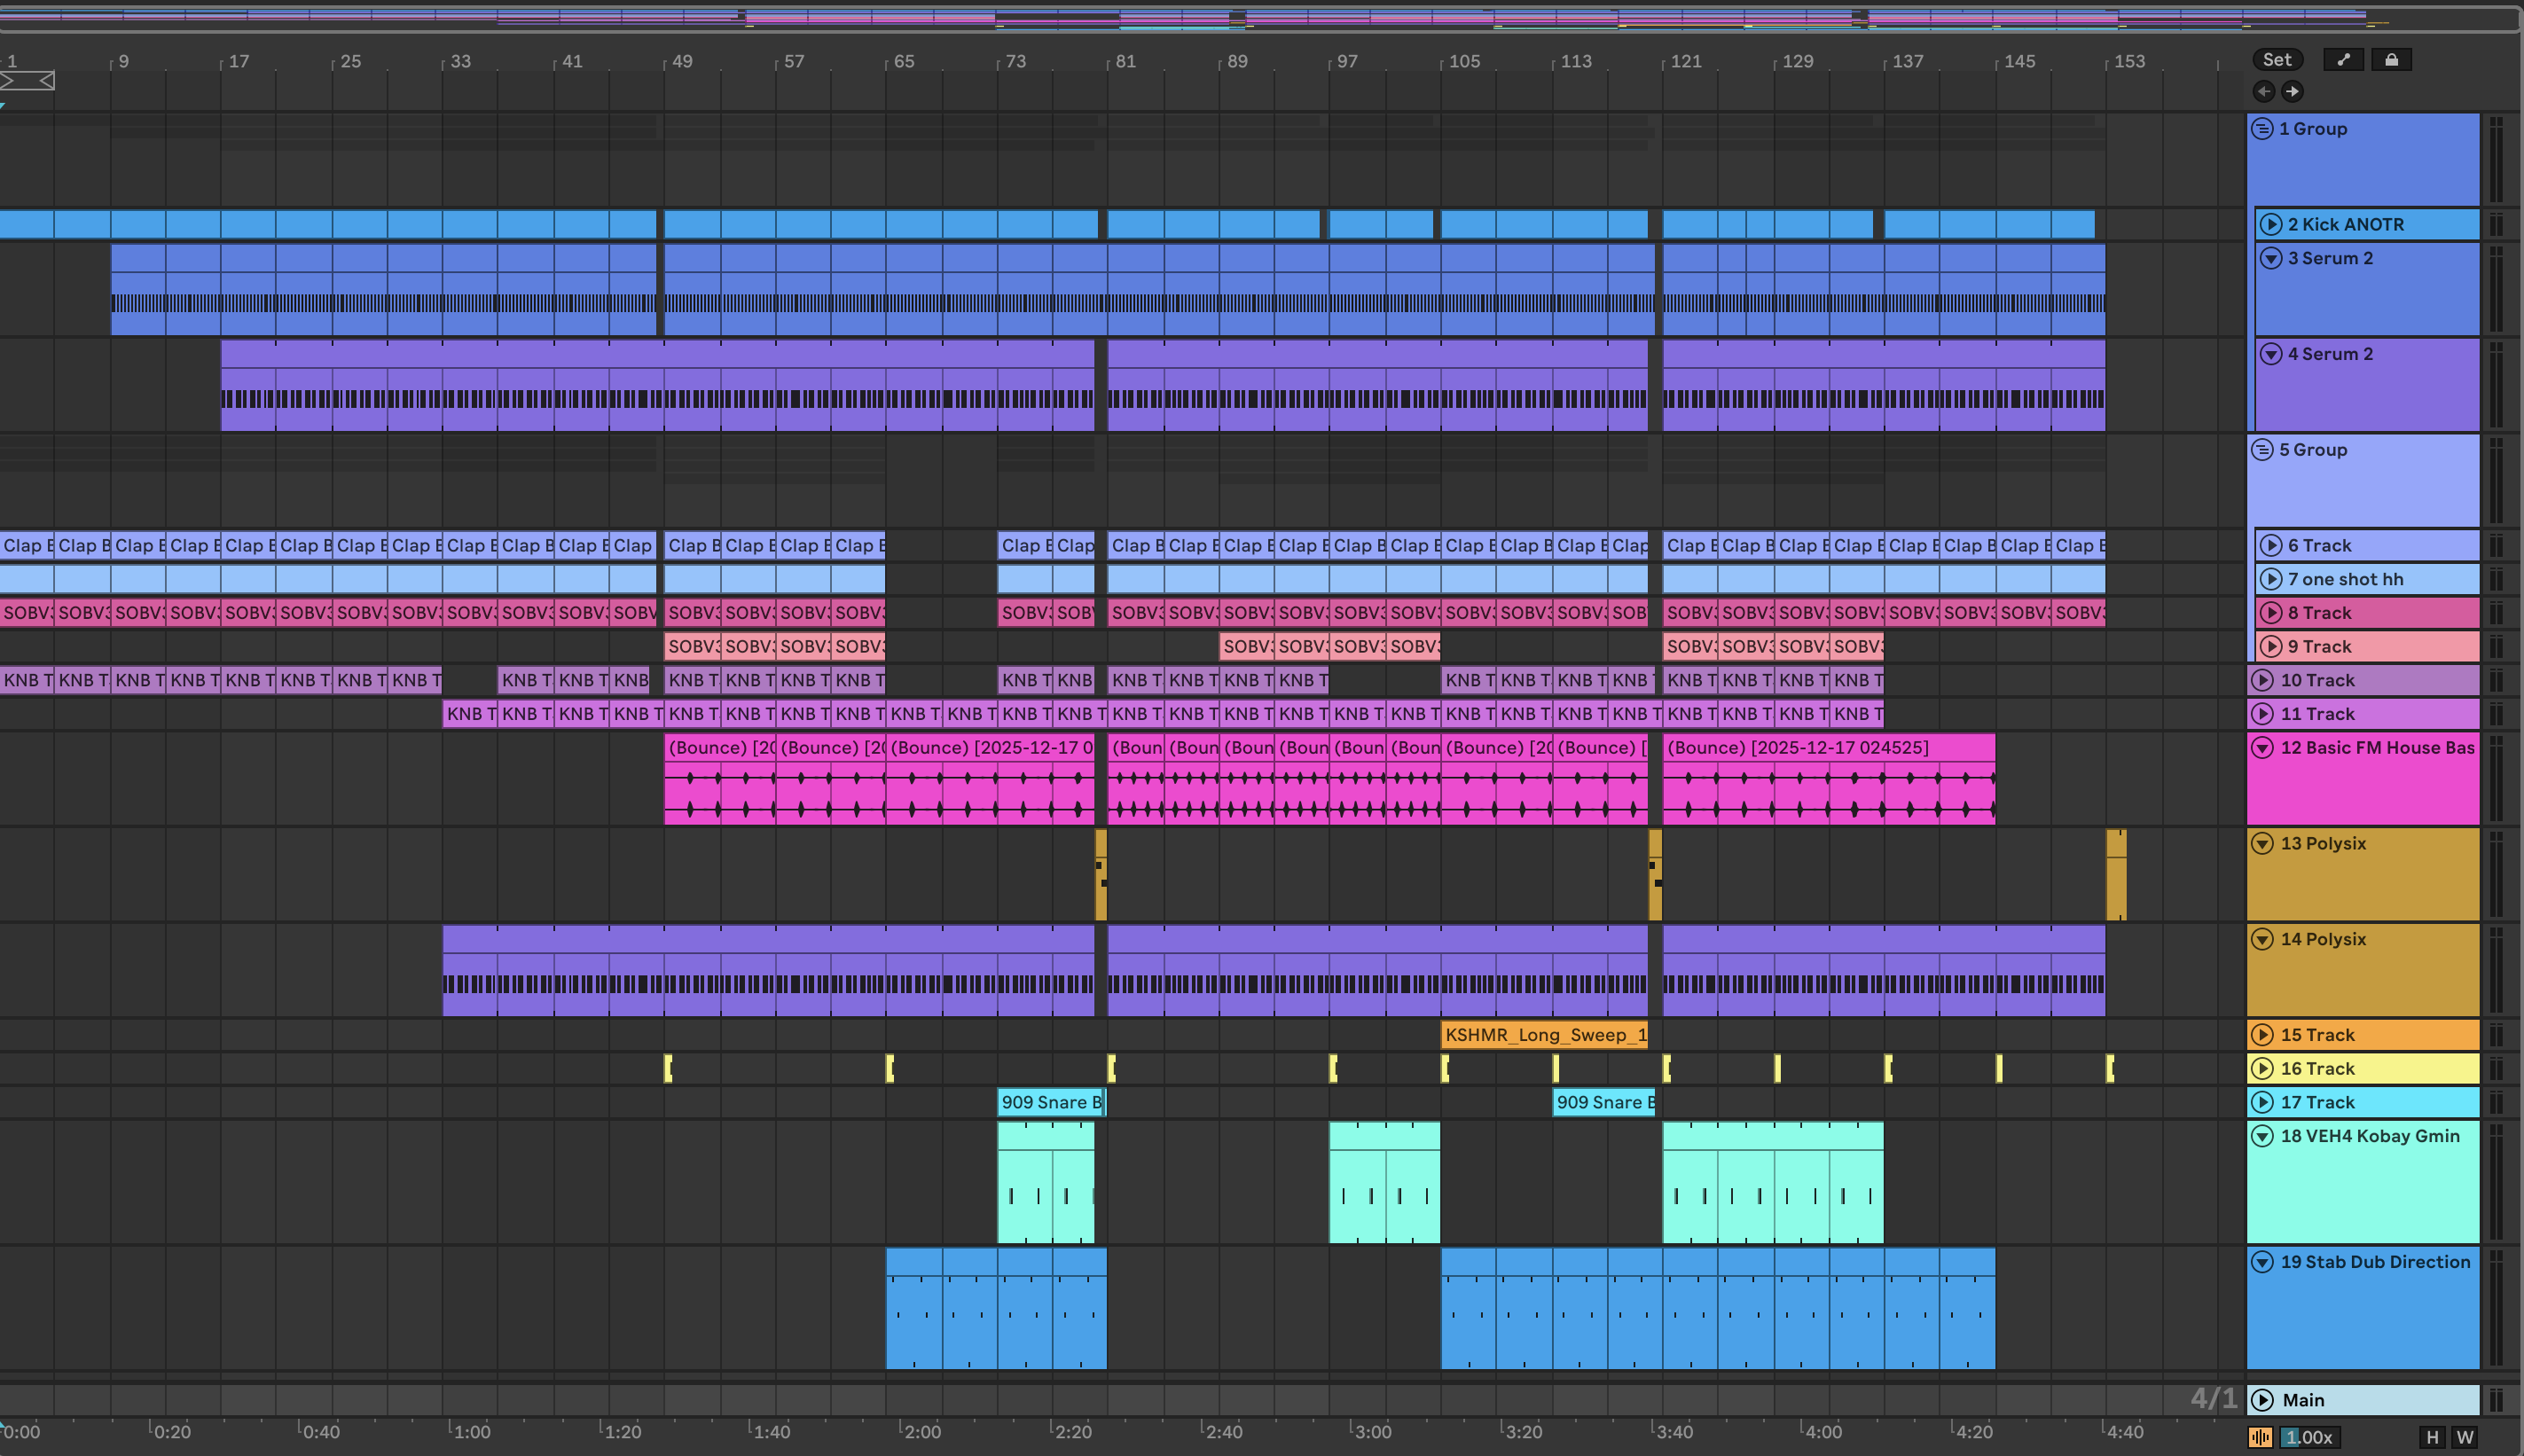This screenshot has width=2524, height=1456.
Task: Click bar 121 on the beat ruler
Action: tap(1685, 61)
